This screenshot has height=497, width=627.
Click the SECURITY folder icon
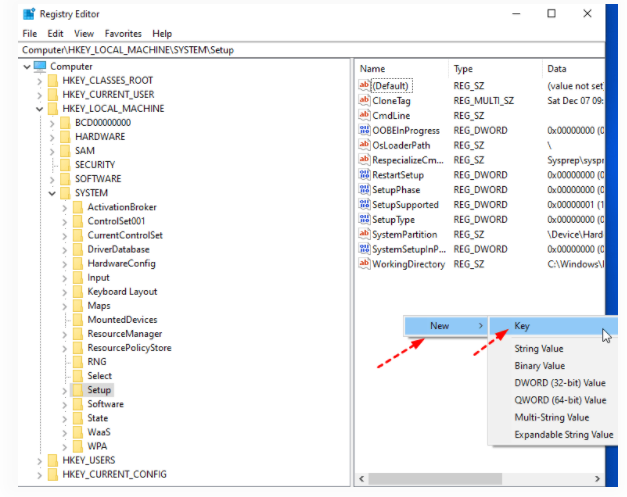pyautogui.click(x=65, y=165)
